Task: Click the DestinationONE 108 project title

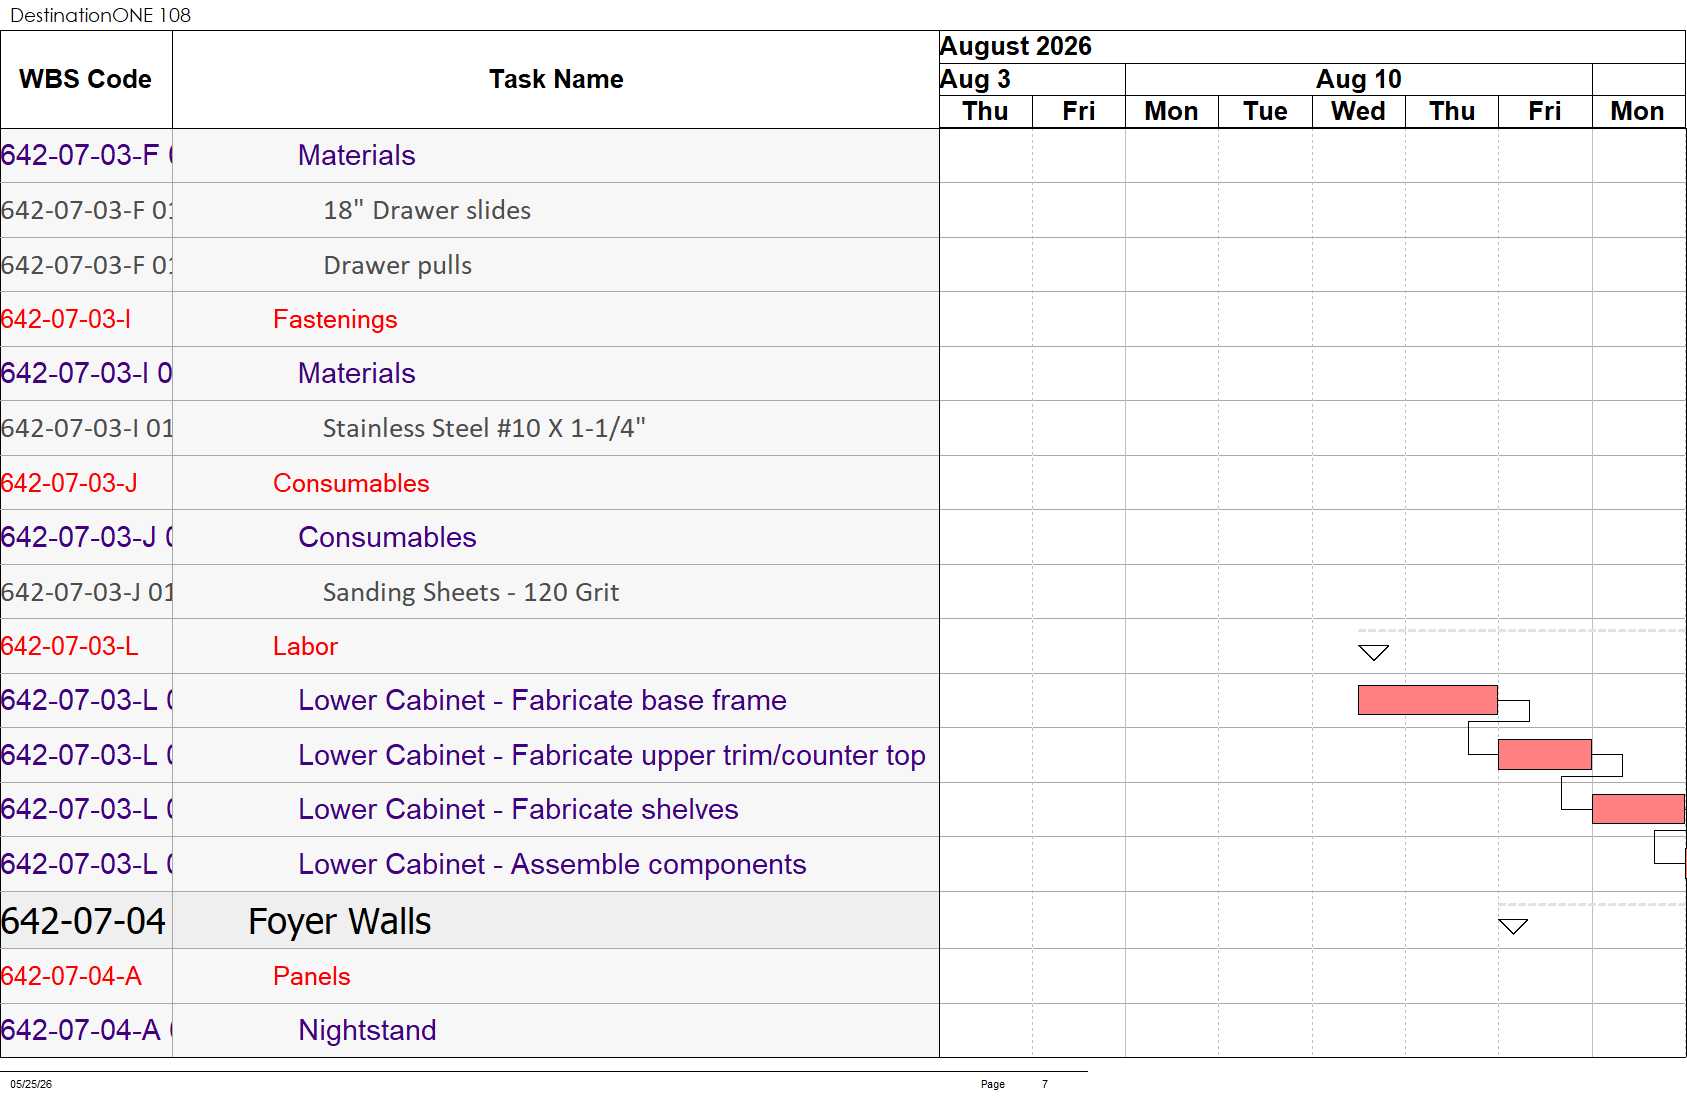Action: (x=100, y=15)
